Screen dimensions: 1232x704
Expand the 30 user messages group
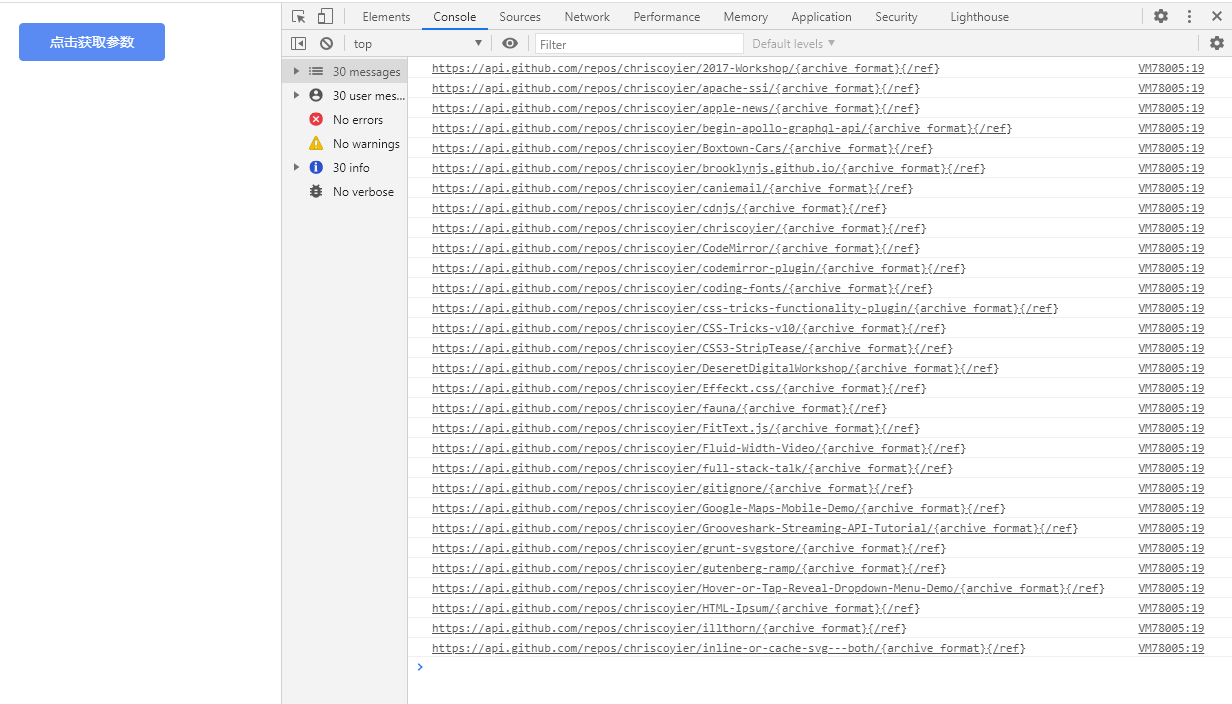click(296, 96)
